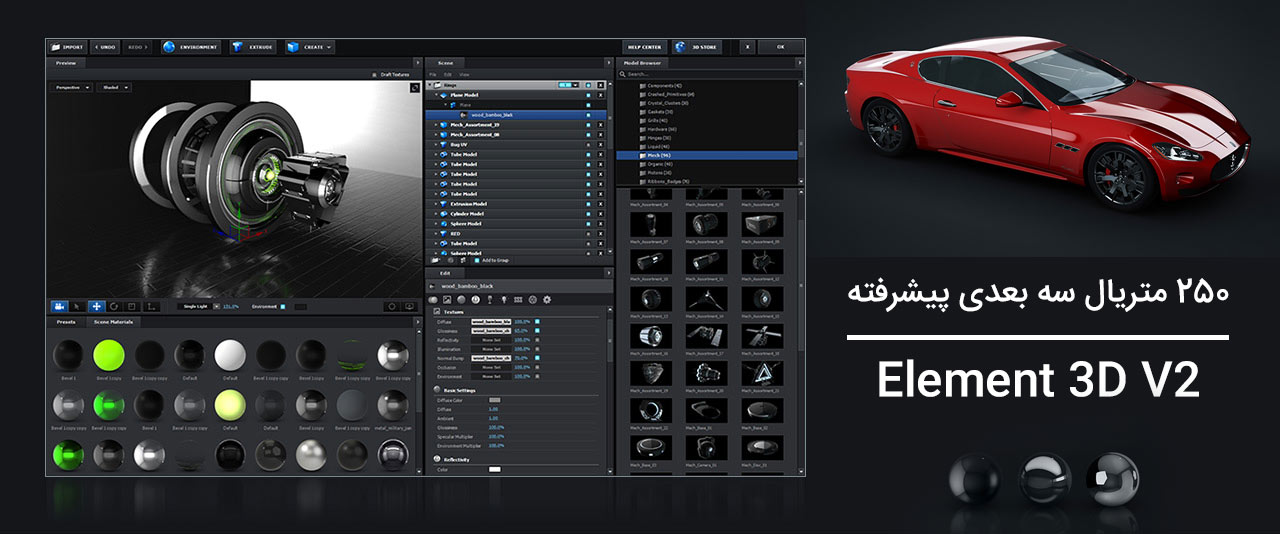Click the fullscreen monitor icon below preview
The width and height of the screenshot is (1280, 534).
[x=409, y=307]
